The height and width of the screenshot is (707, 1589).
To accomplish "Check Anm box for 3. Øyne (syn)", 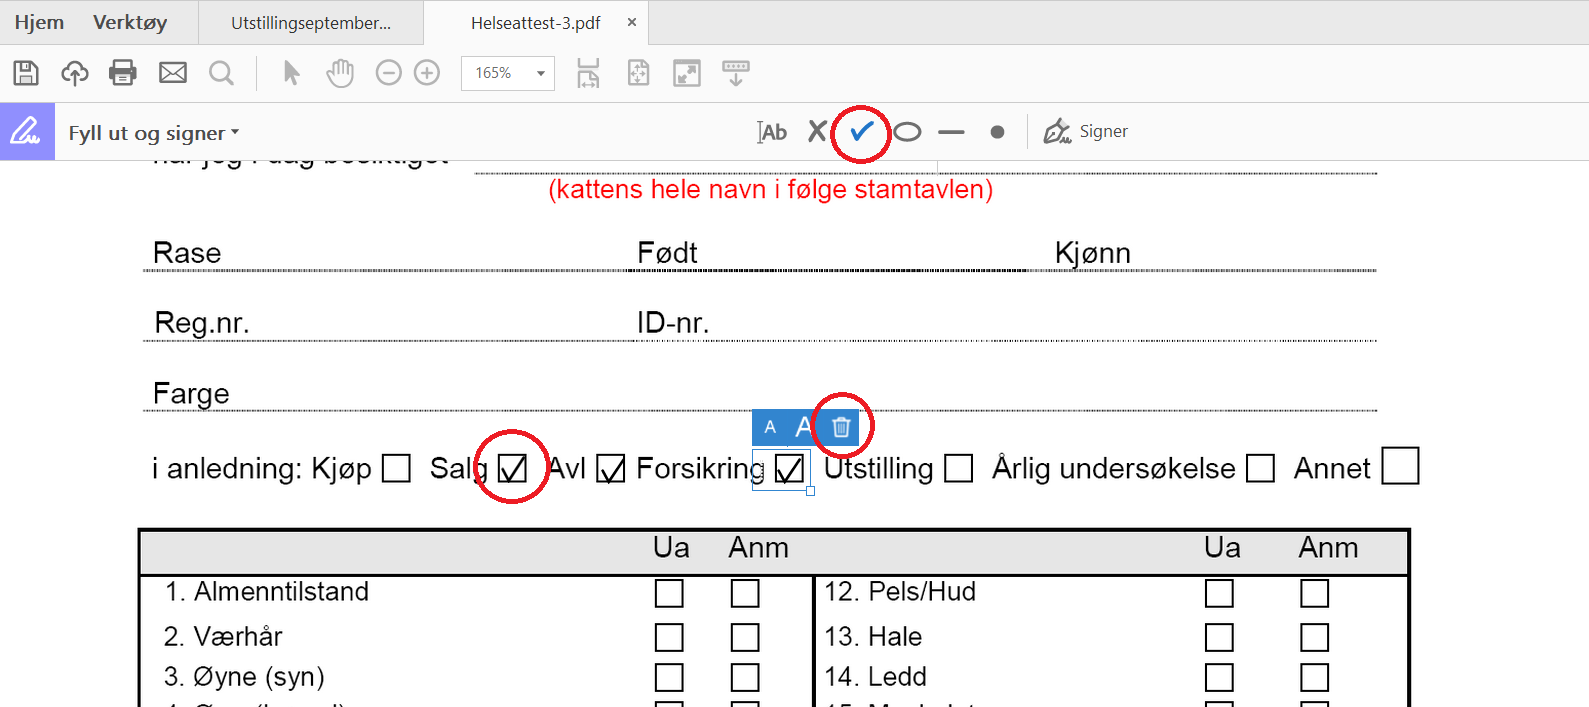I will pyautogui.click(x=745, y=677).
